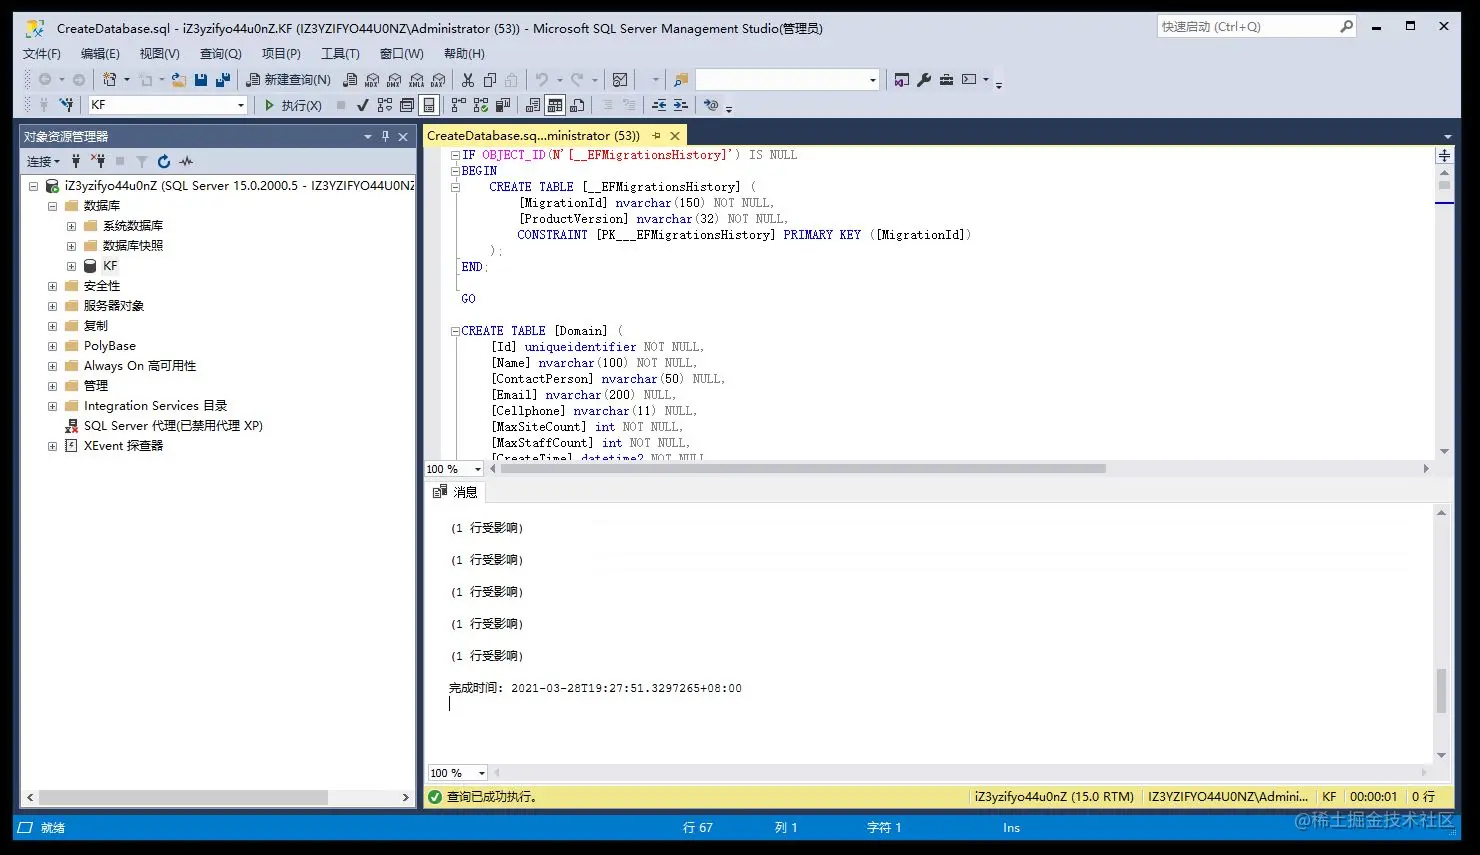The width and height of the screenshot is (1480, 855).
Task: Click the Toolbox icon
Action: coord(946,80)
